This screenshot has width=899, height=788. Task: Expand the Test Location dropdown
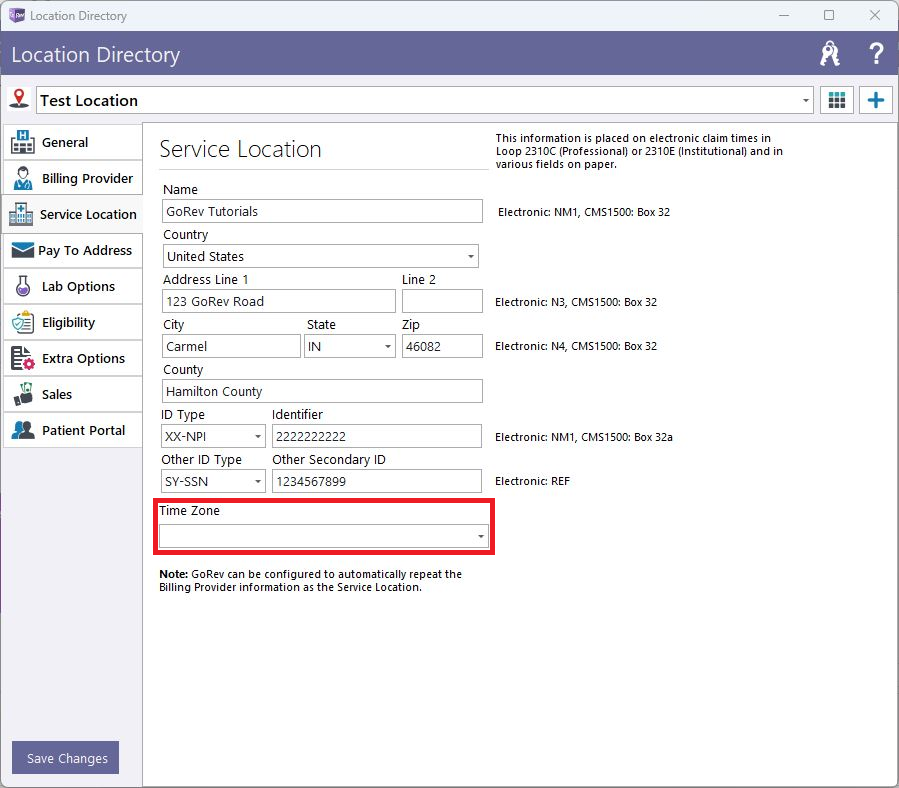pos(806,100)
